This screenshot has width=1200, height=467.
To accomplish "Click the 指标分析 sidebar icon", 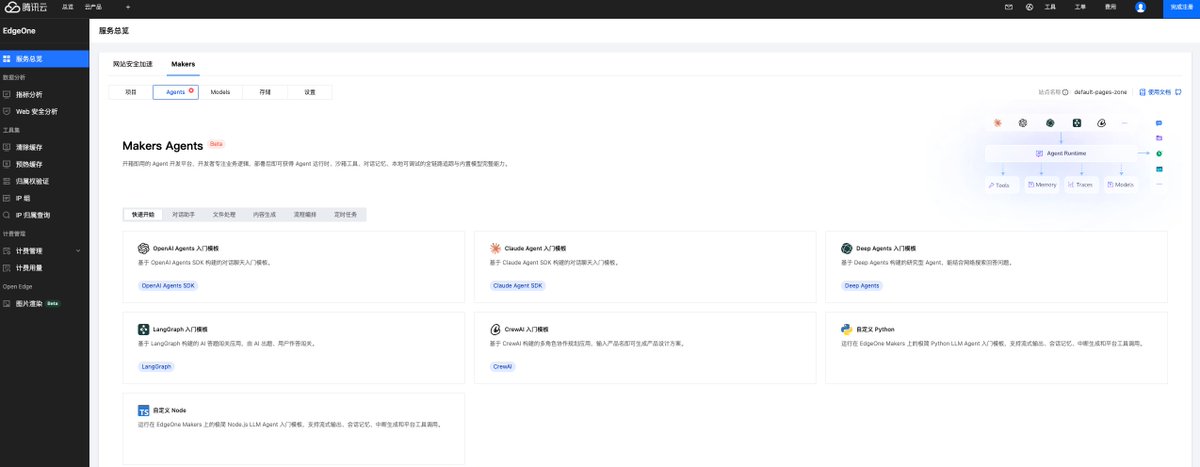I will tap(7, 94).
